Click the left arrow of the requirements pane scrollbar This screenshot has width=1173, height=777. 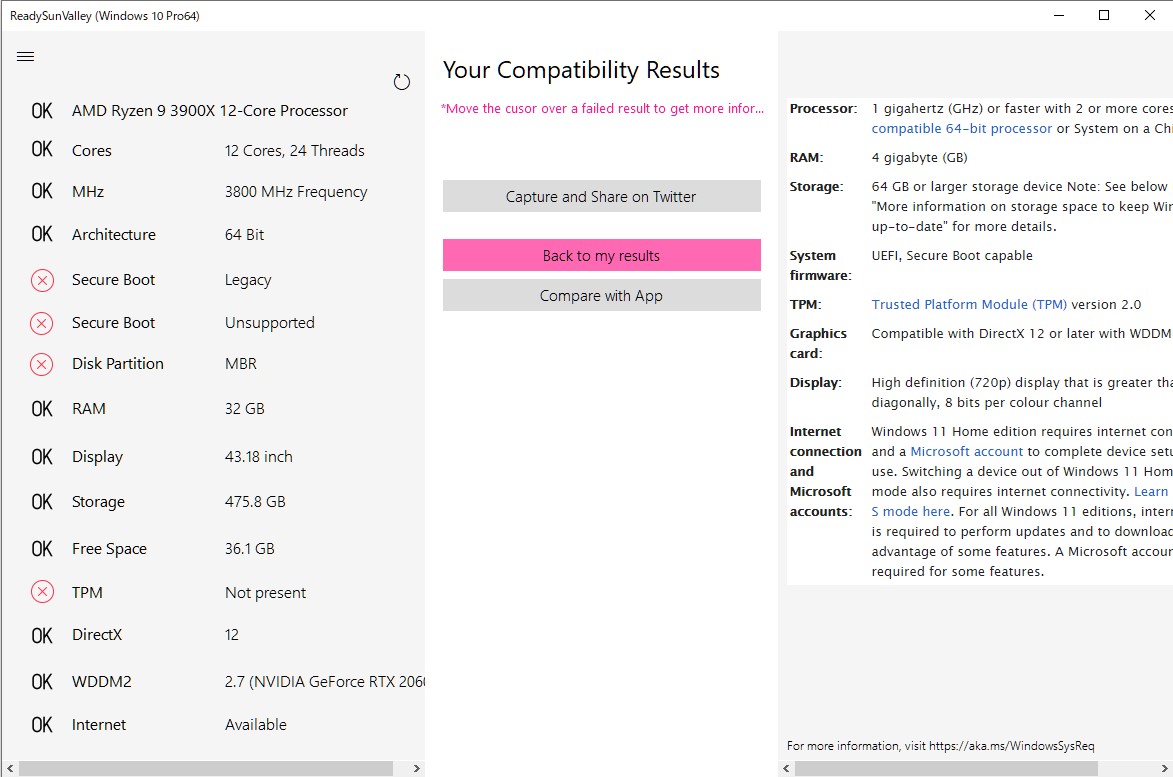(x=786, y=768)
